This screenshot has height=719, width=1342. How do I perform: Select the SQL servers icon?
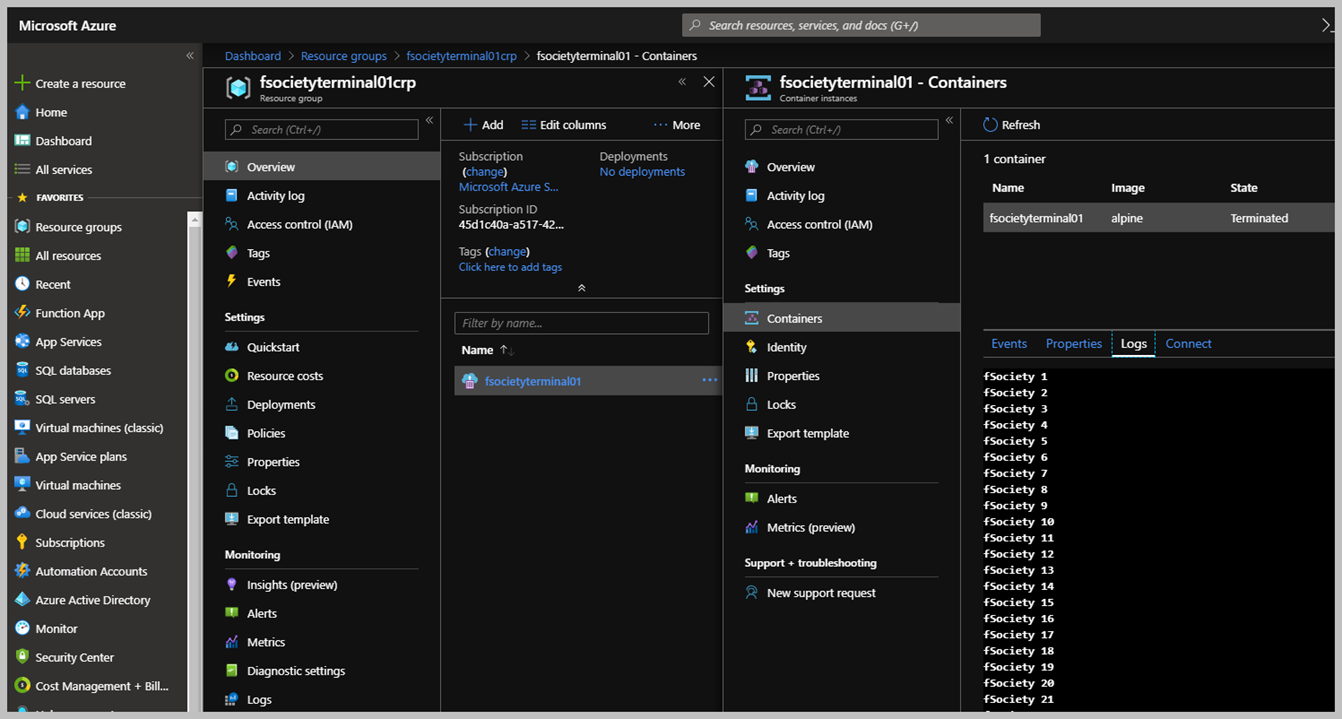click(x=22, y=399)
